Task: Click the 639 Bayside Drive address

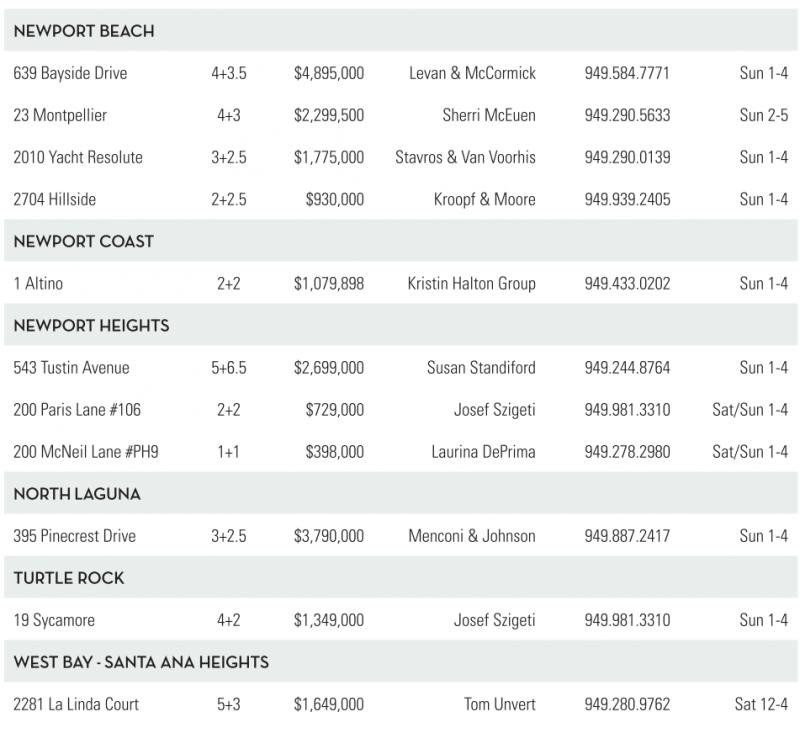Action: tap(70, 73)
